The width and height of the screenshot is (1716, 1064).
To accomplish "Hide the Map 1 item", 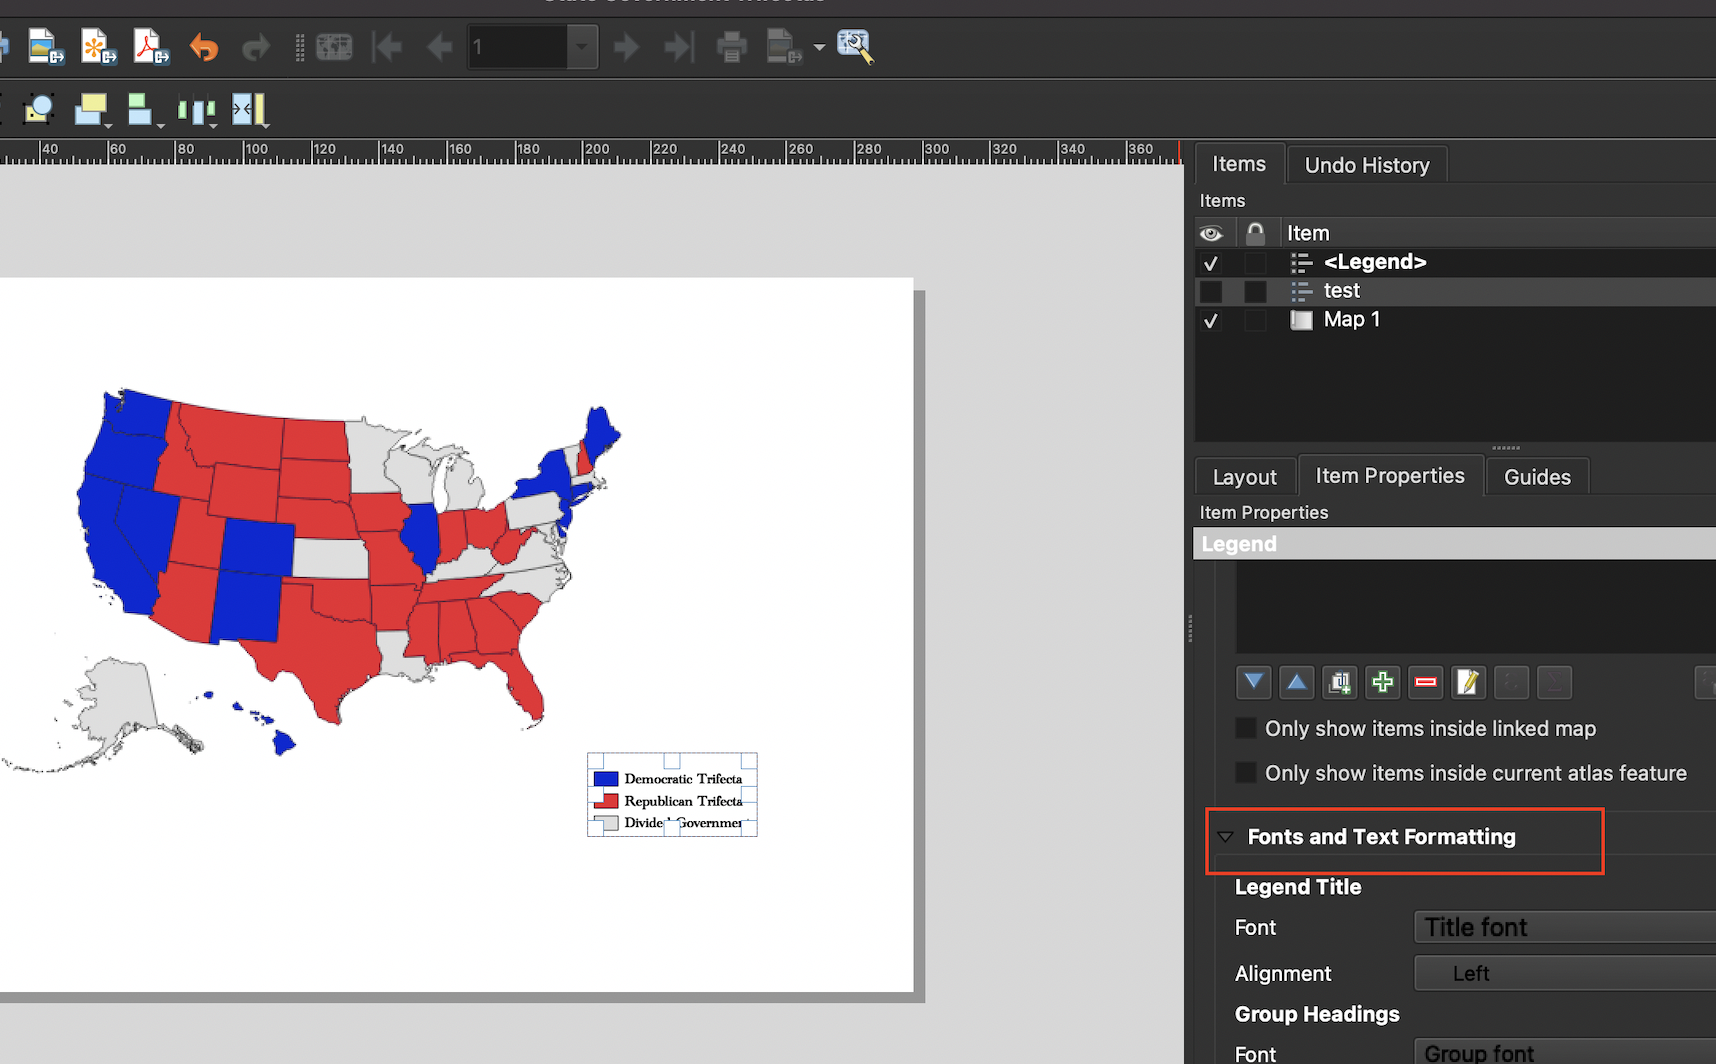I will (x=1211, y=321).
